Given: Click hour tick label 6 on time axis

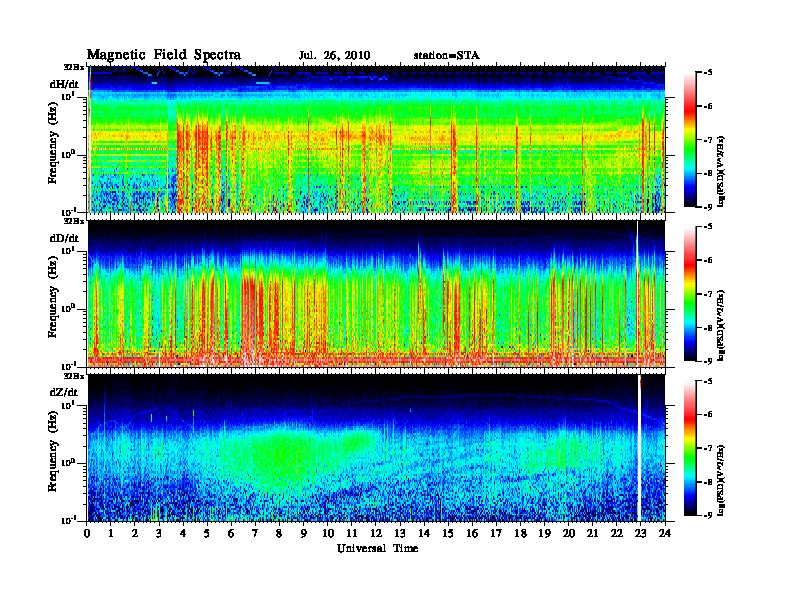Looking at the screenshot, I should coord(231,534).
